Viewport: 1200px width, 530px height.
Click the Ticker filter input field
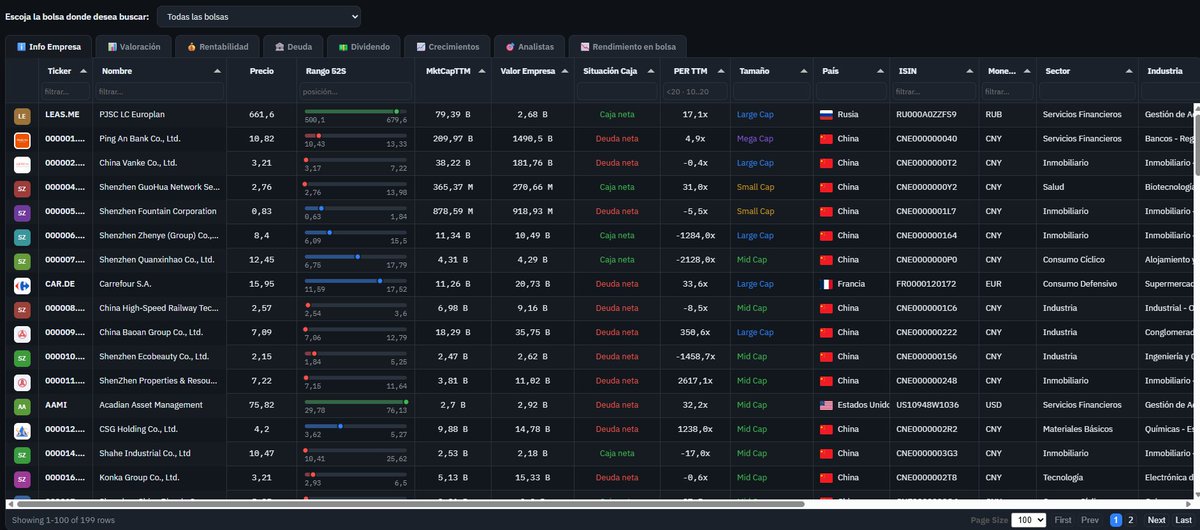click(x=66, y=92)
